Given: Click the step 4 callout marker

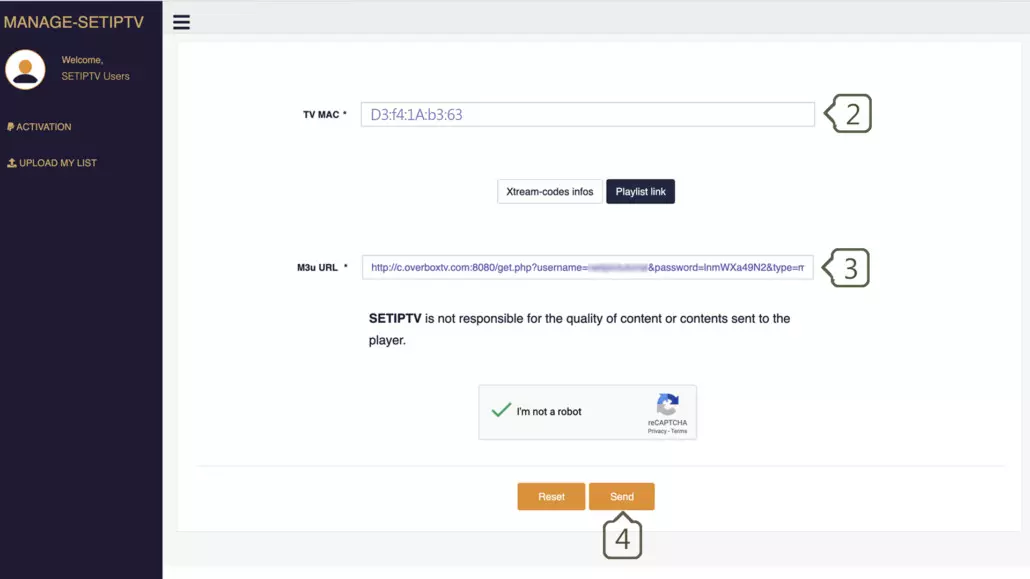Looking at the screenshot, I should click(x=622, y=537).
